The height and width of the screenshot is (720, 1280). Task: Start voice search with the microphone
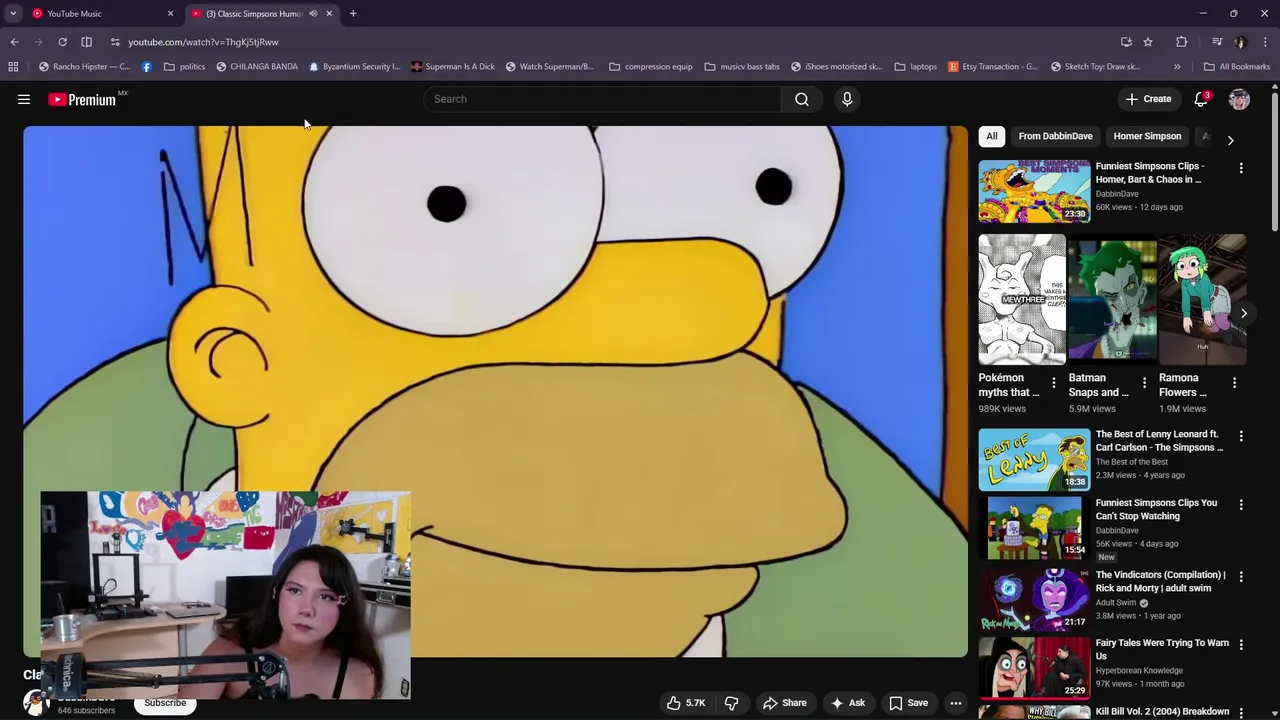tap(847, 99)
